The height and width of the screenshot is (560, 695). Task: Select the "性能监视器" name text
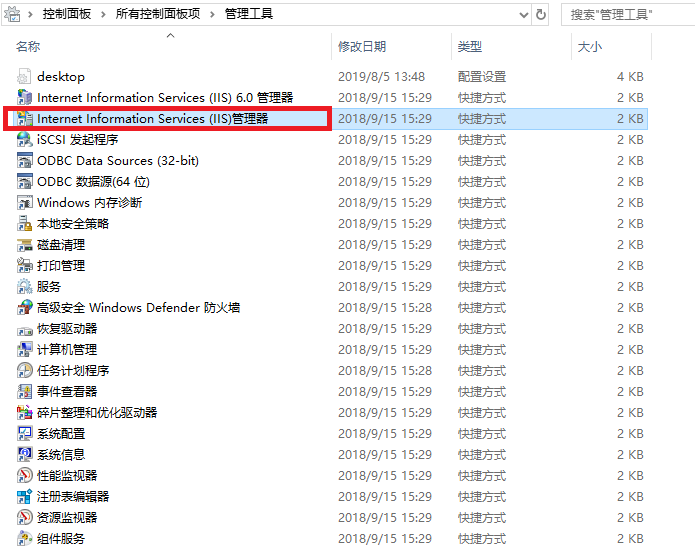click(x=67, y=475)
